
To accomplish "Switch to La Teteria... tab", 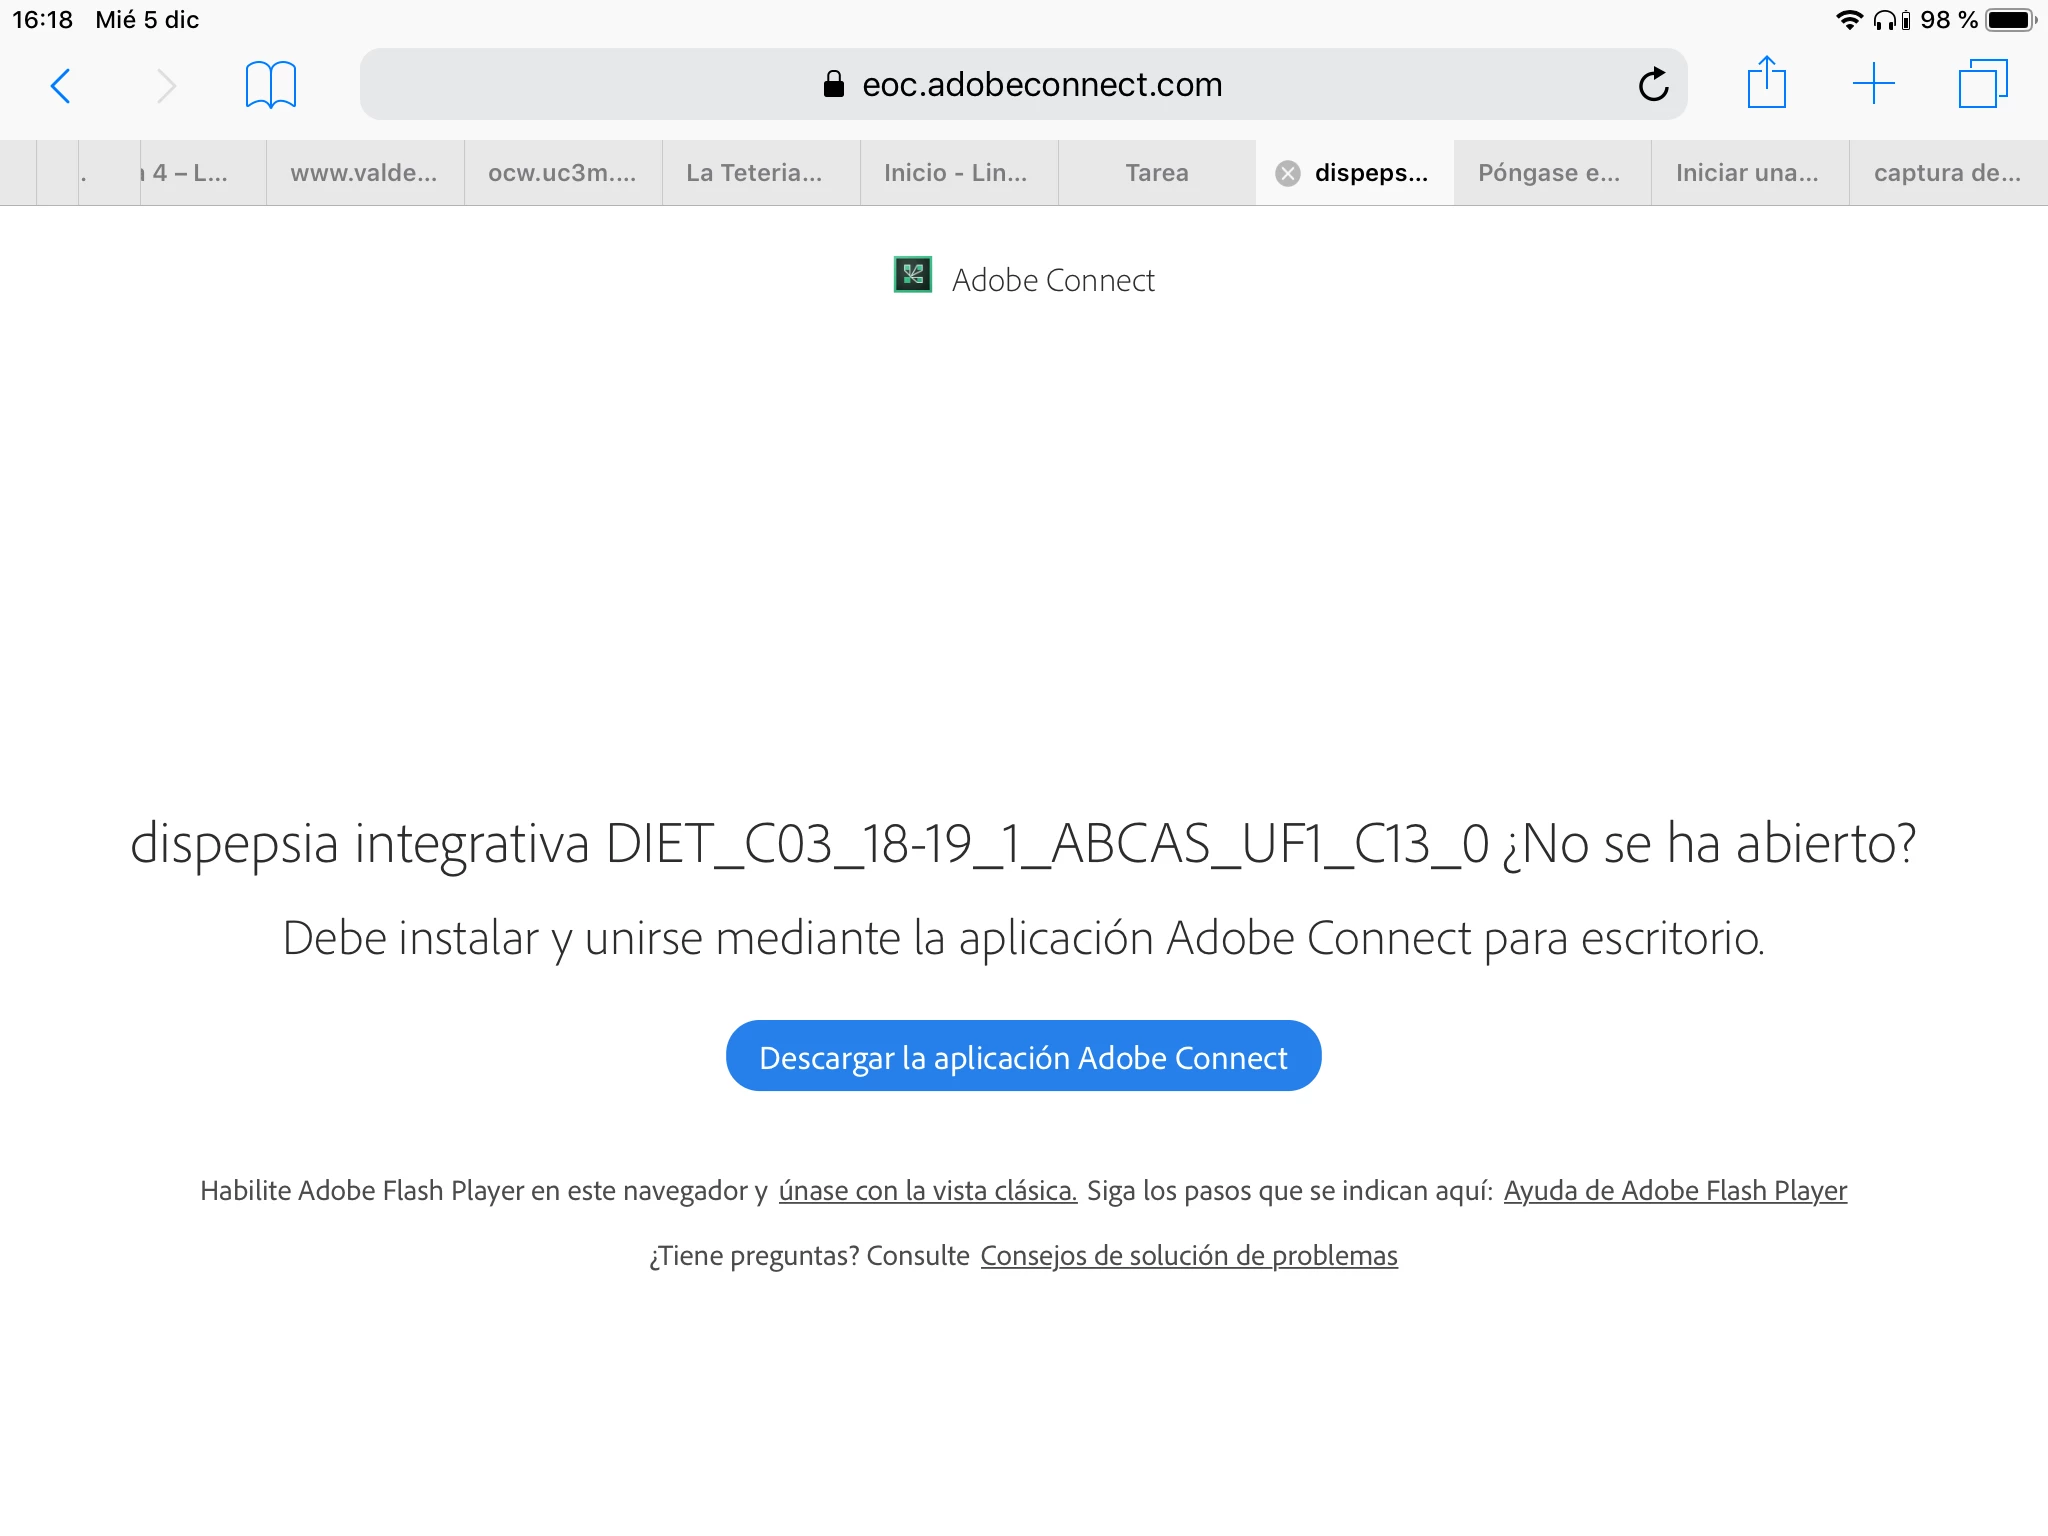I will tap(754, 173).
